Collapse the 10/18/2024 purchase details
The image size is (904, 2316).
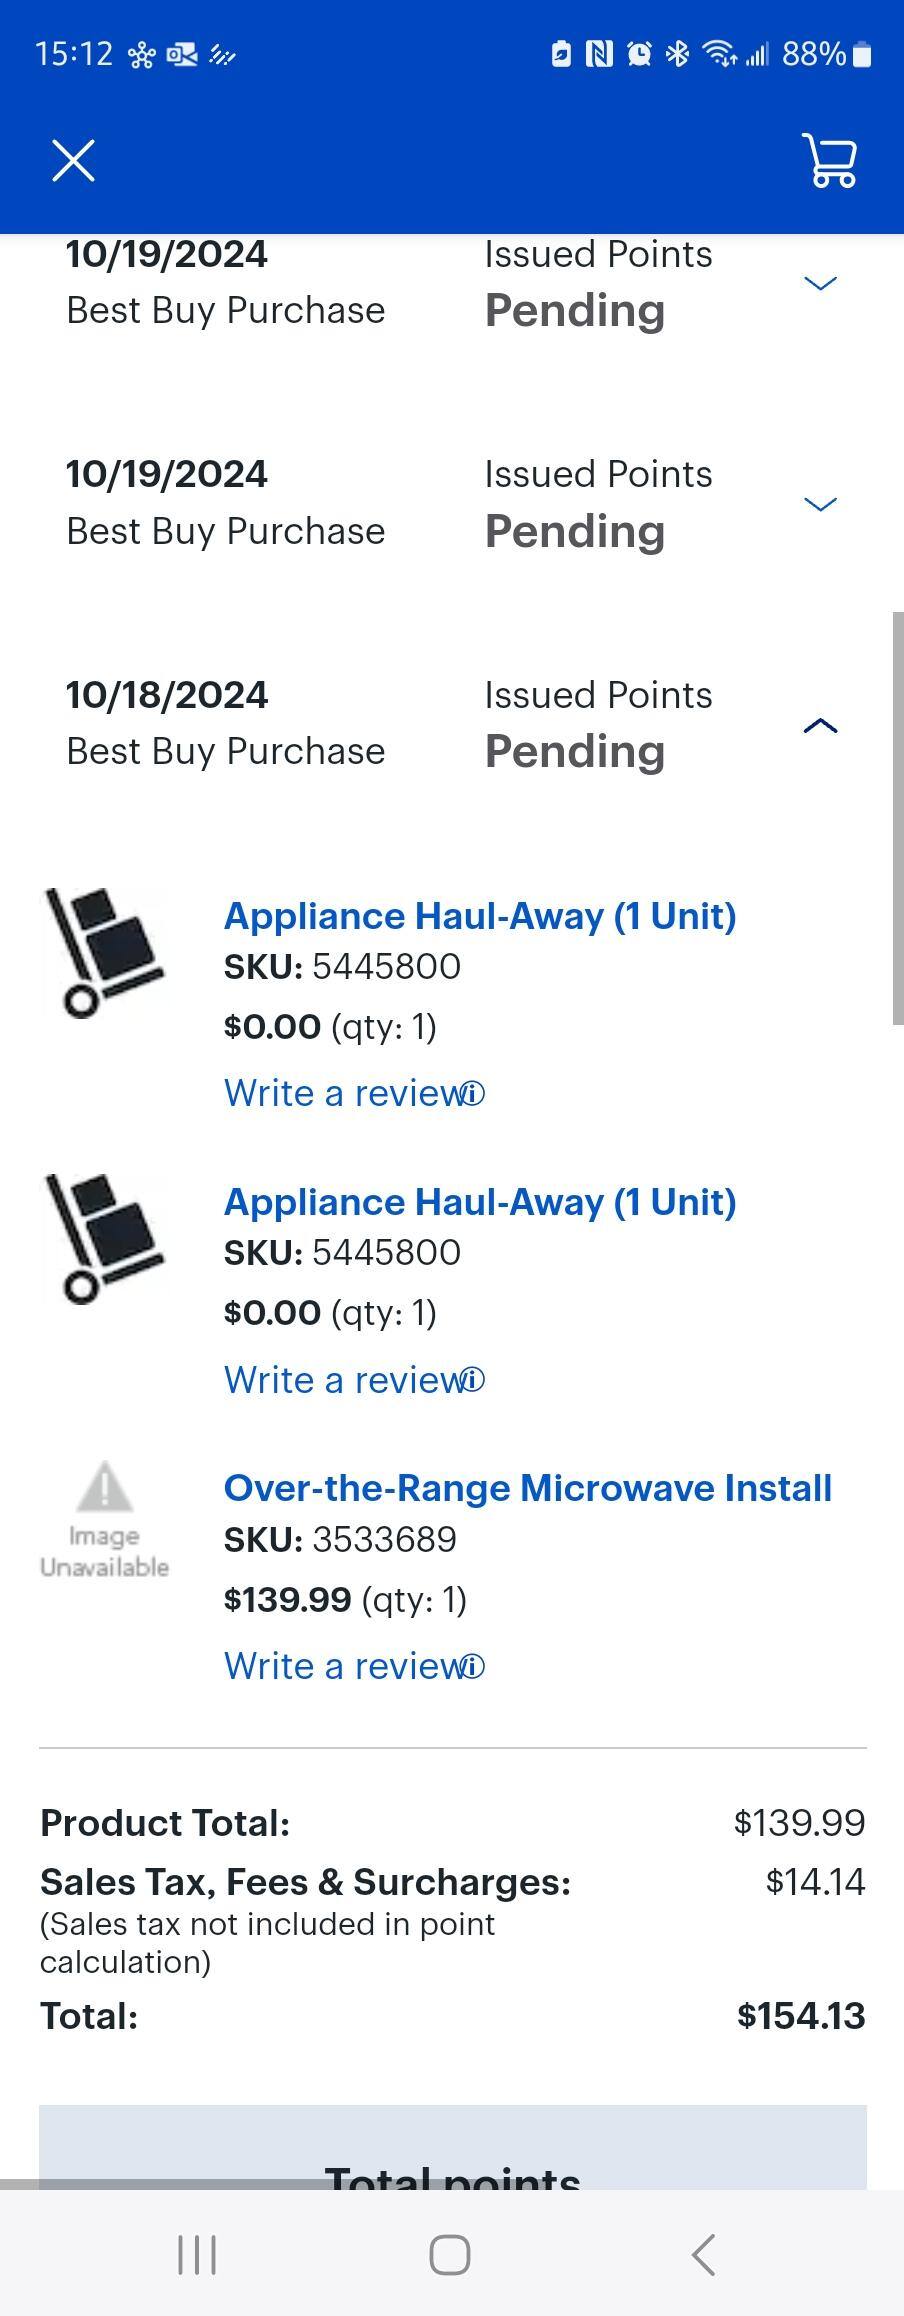point(820,725)
